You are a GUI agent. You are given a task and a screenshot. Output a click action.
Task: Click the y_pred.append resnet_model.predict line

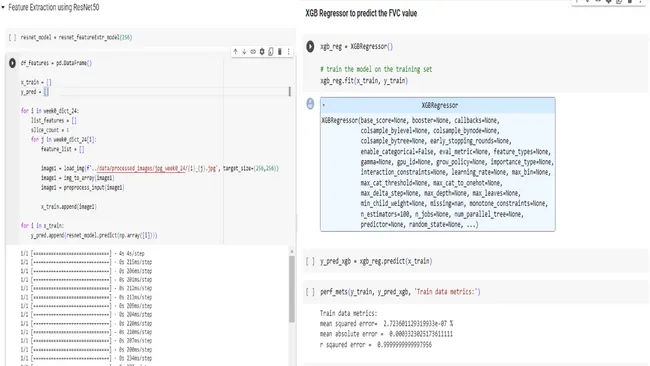click(94, 235)
